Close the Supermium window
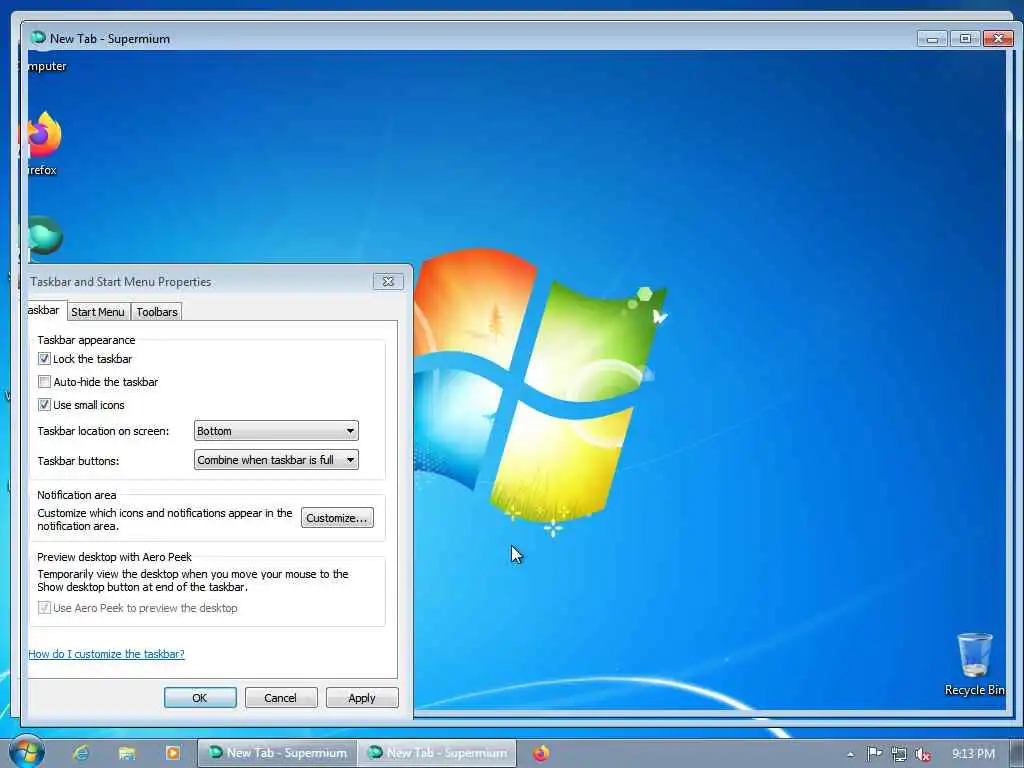The image size is (1024, 768). [998, 39]
